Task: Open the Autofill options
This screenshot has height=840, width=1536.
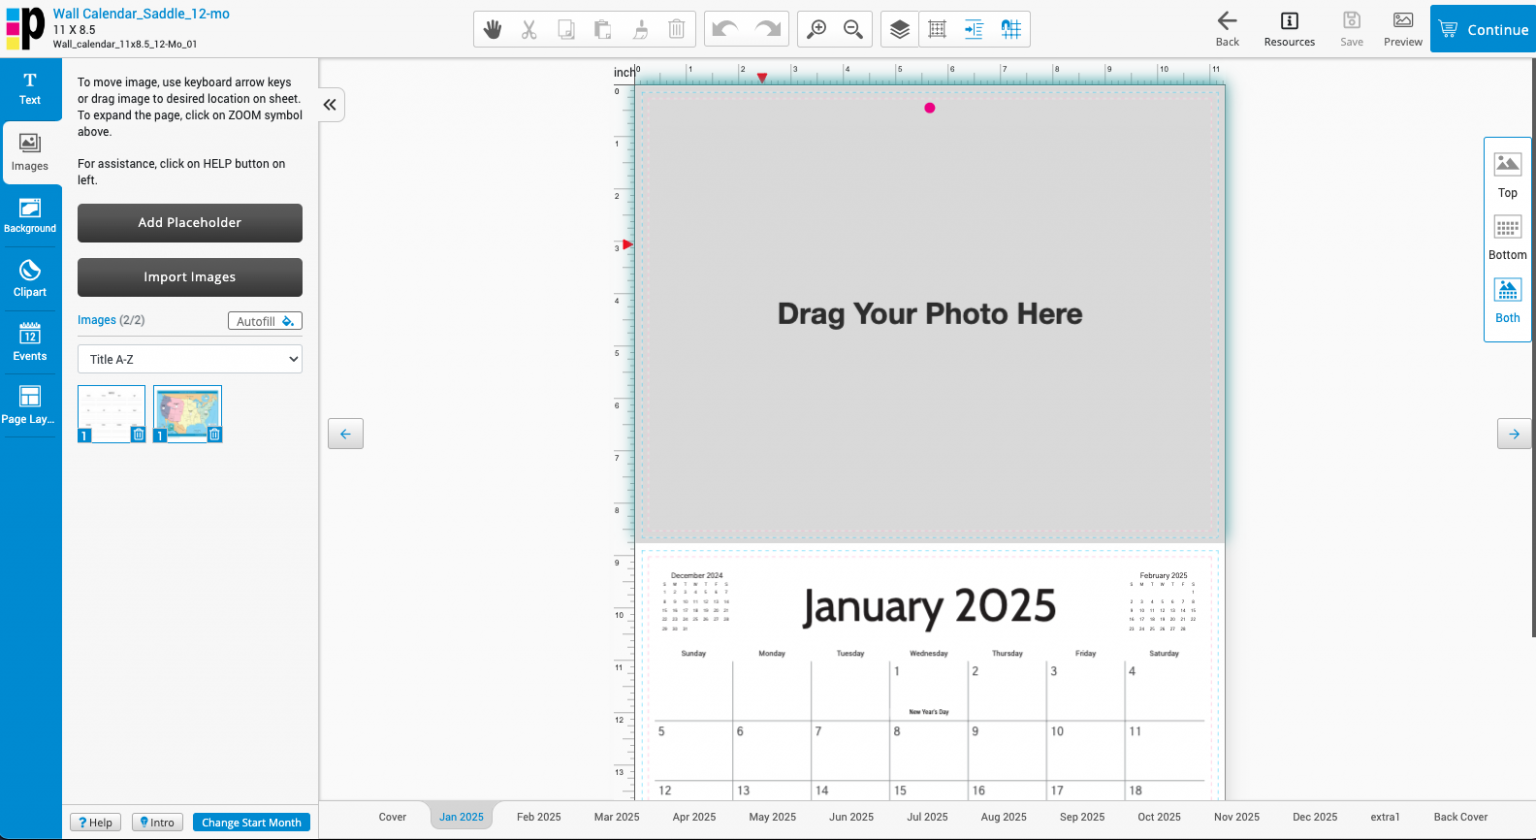Action: [265, 321]
